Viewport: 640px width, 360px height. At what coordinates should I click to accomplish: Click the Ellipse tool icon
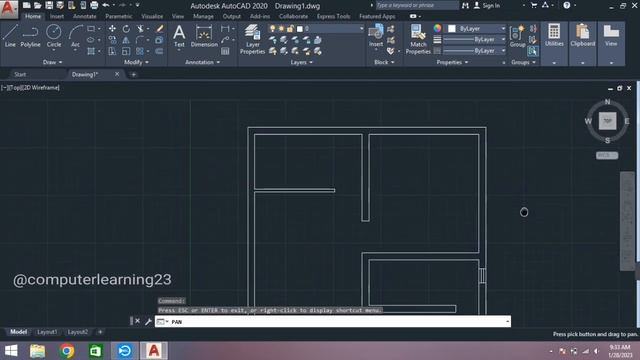pos(91,40)
